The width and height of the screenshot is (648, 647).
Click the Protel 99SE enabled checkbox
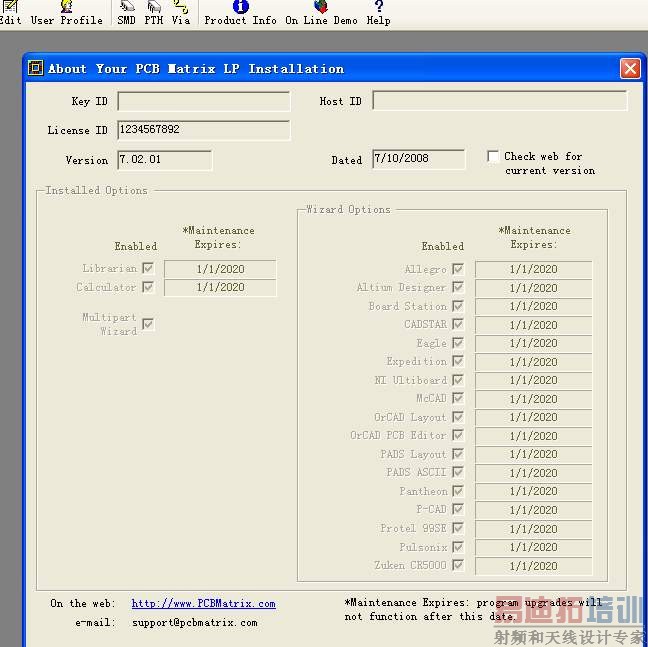coord(457,528)
